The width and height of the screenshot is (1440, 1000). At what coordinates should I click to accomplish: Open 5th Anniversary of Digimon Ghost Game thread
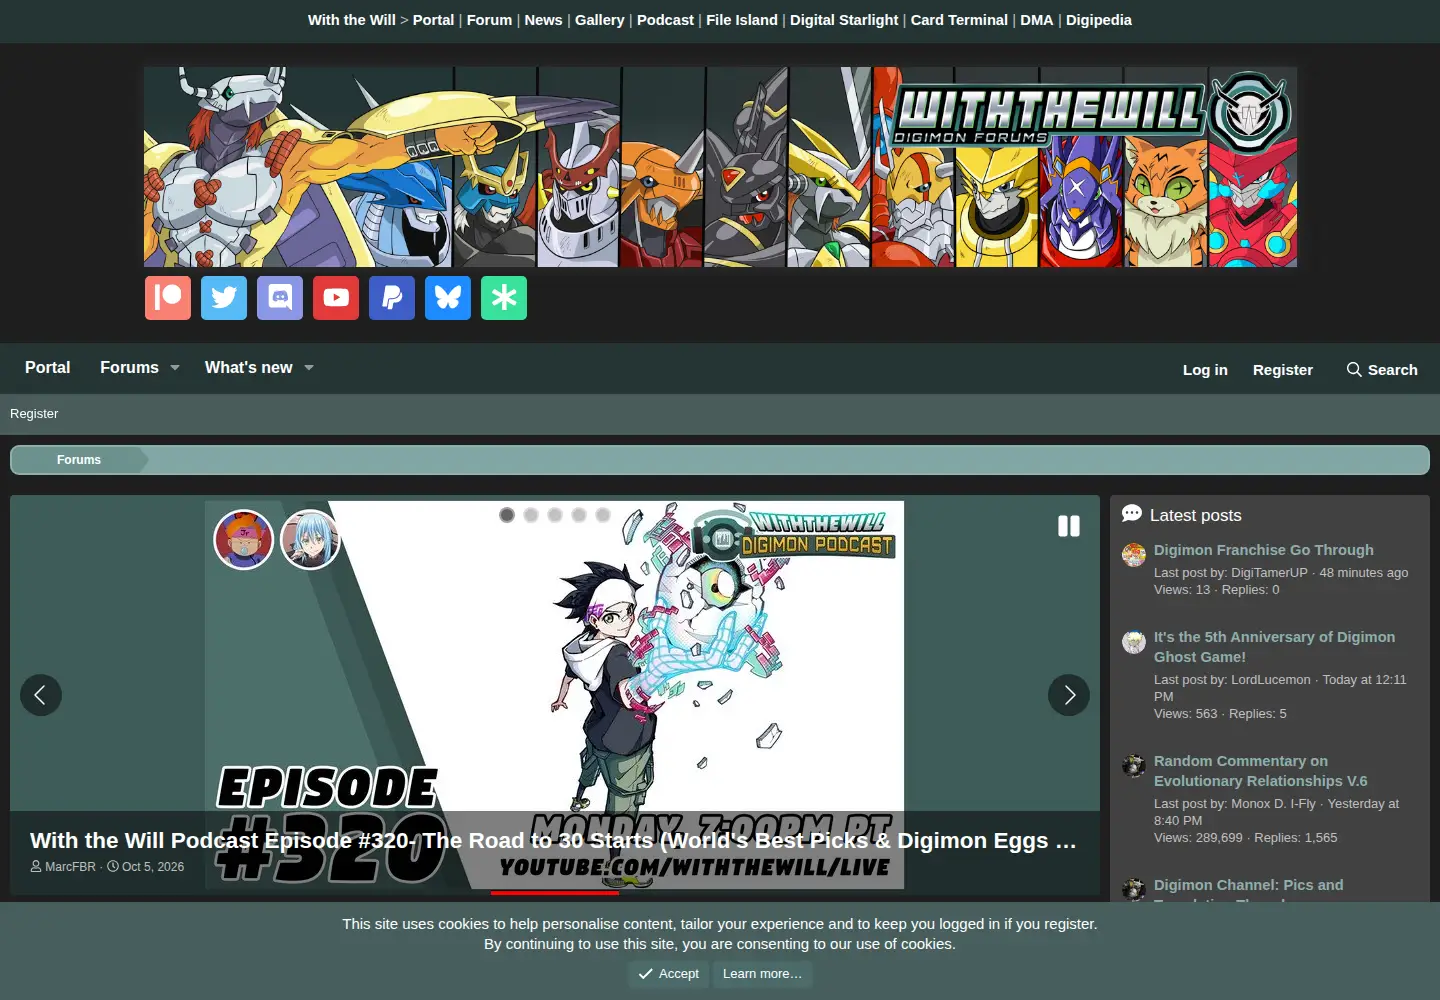pyautogui.click(x=1274, y=647)
